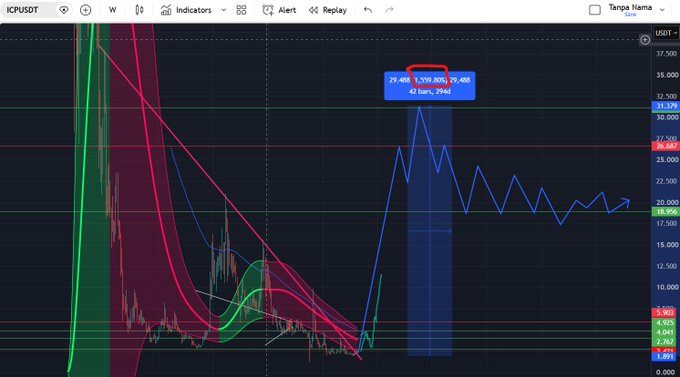Viewport: 680px width, 377px height.
Task: Change the W weekly timeframe
Action: coord(112,10)
